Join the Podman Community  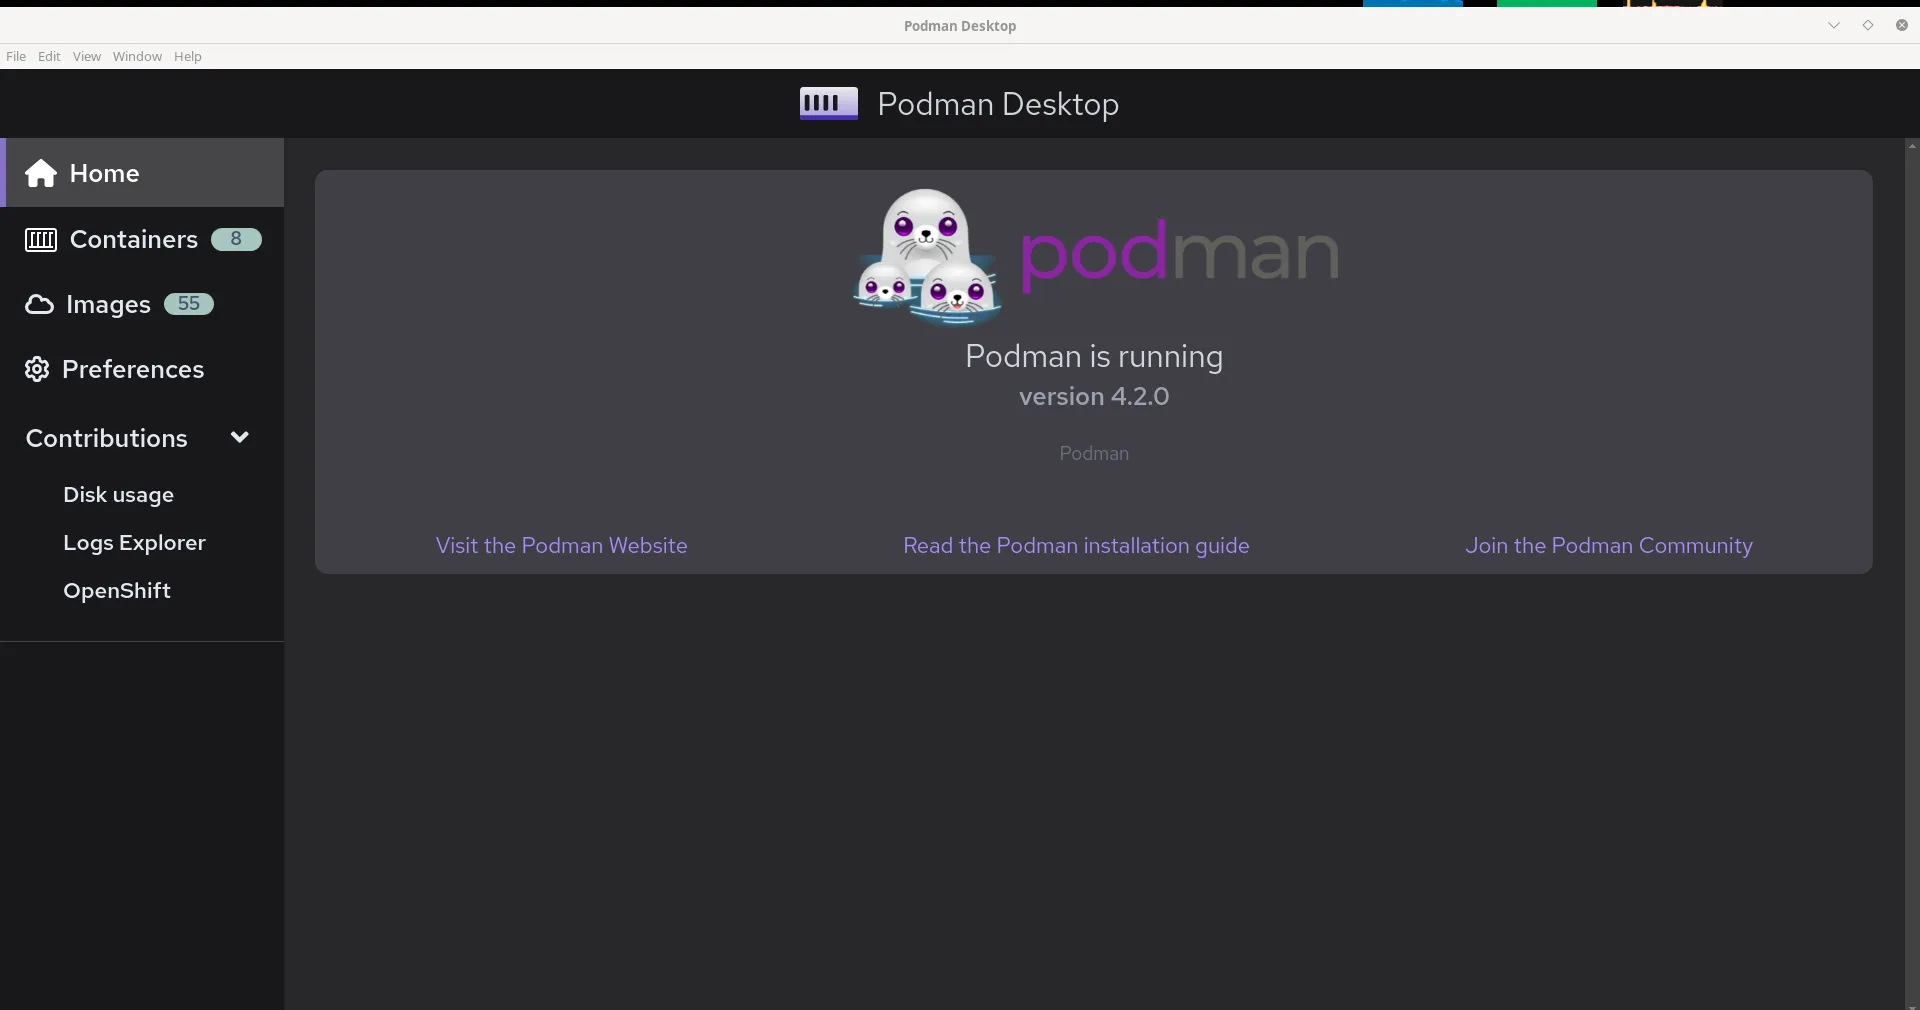pos(1610,546)
